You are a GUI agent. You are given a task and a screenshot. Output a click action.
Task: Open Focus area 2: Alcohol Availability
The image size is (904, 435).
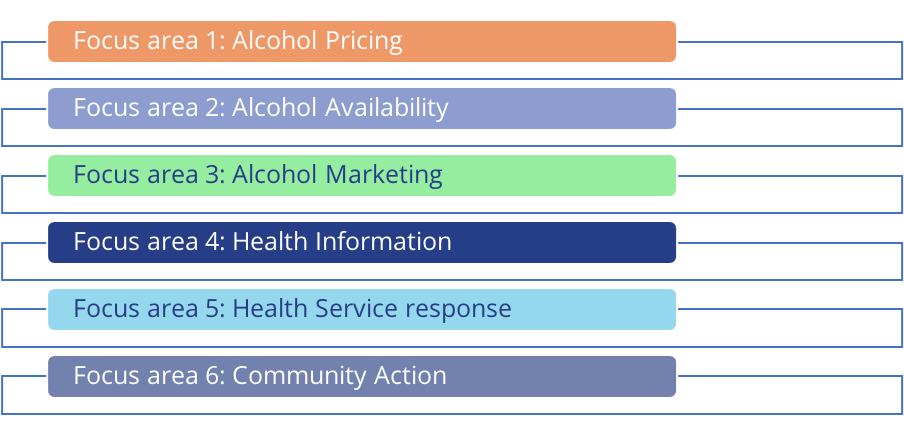click(x=361, y=108)
